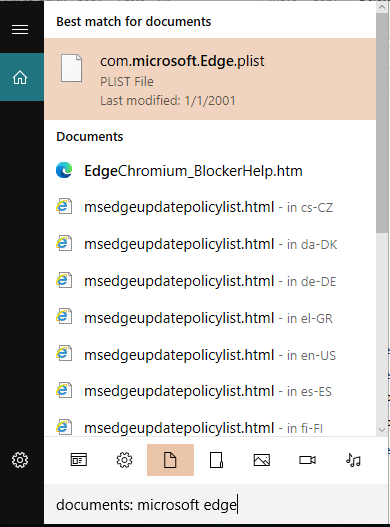Open msedgeupdatepolicylist.html in es-ES
Screen dimensions: 390x527
pyautogui.click(x=210, y=391)
